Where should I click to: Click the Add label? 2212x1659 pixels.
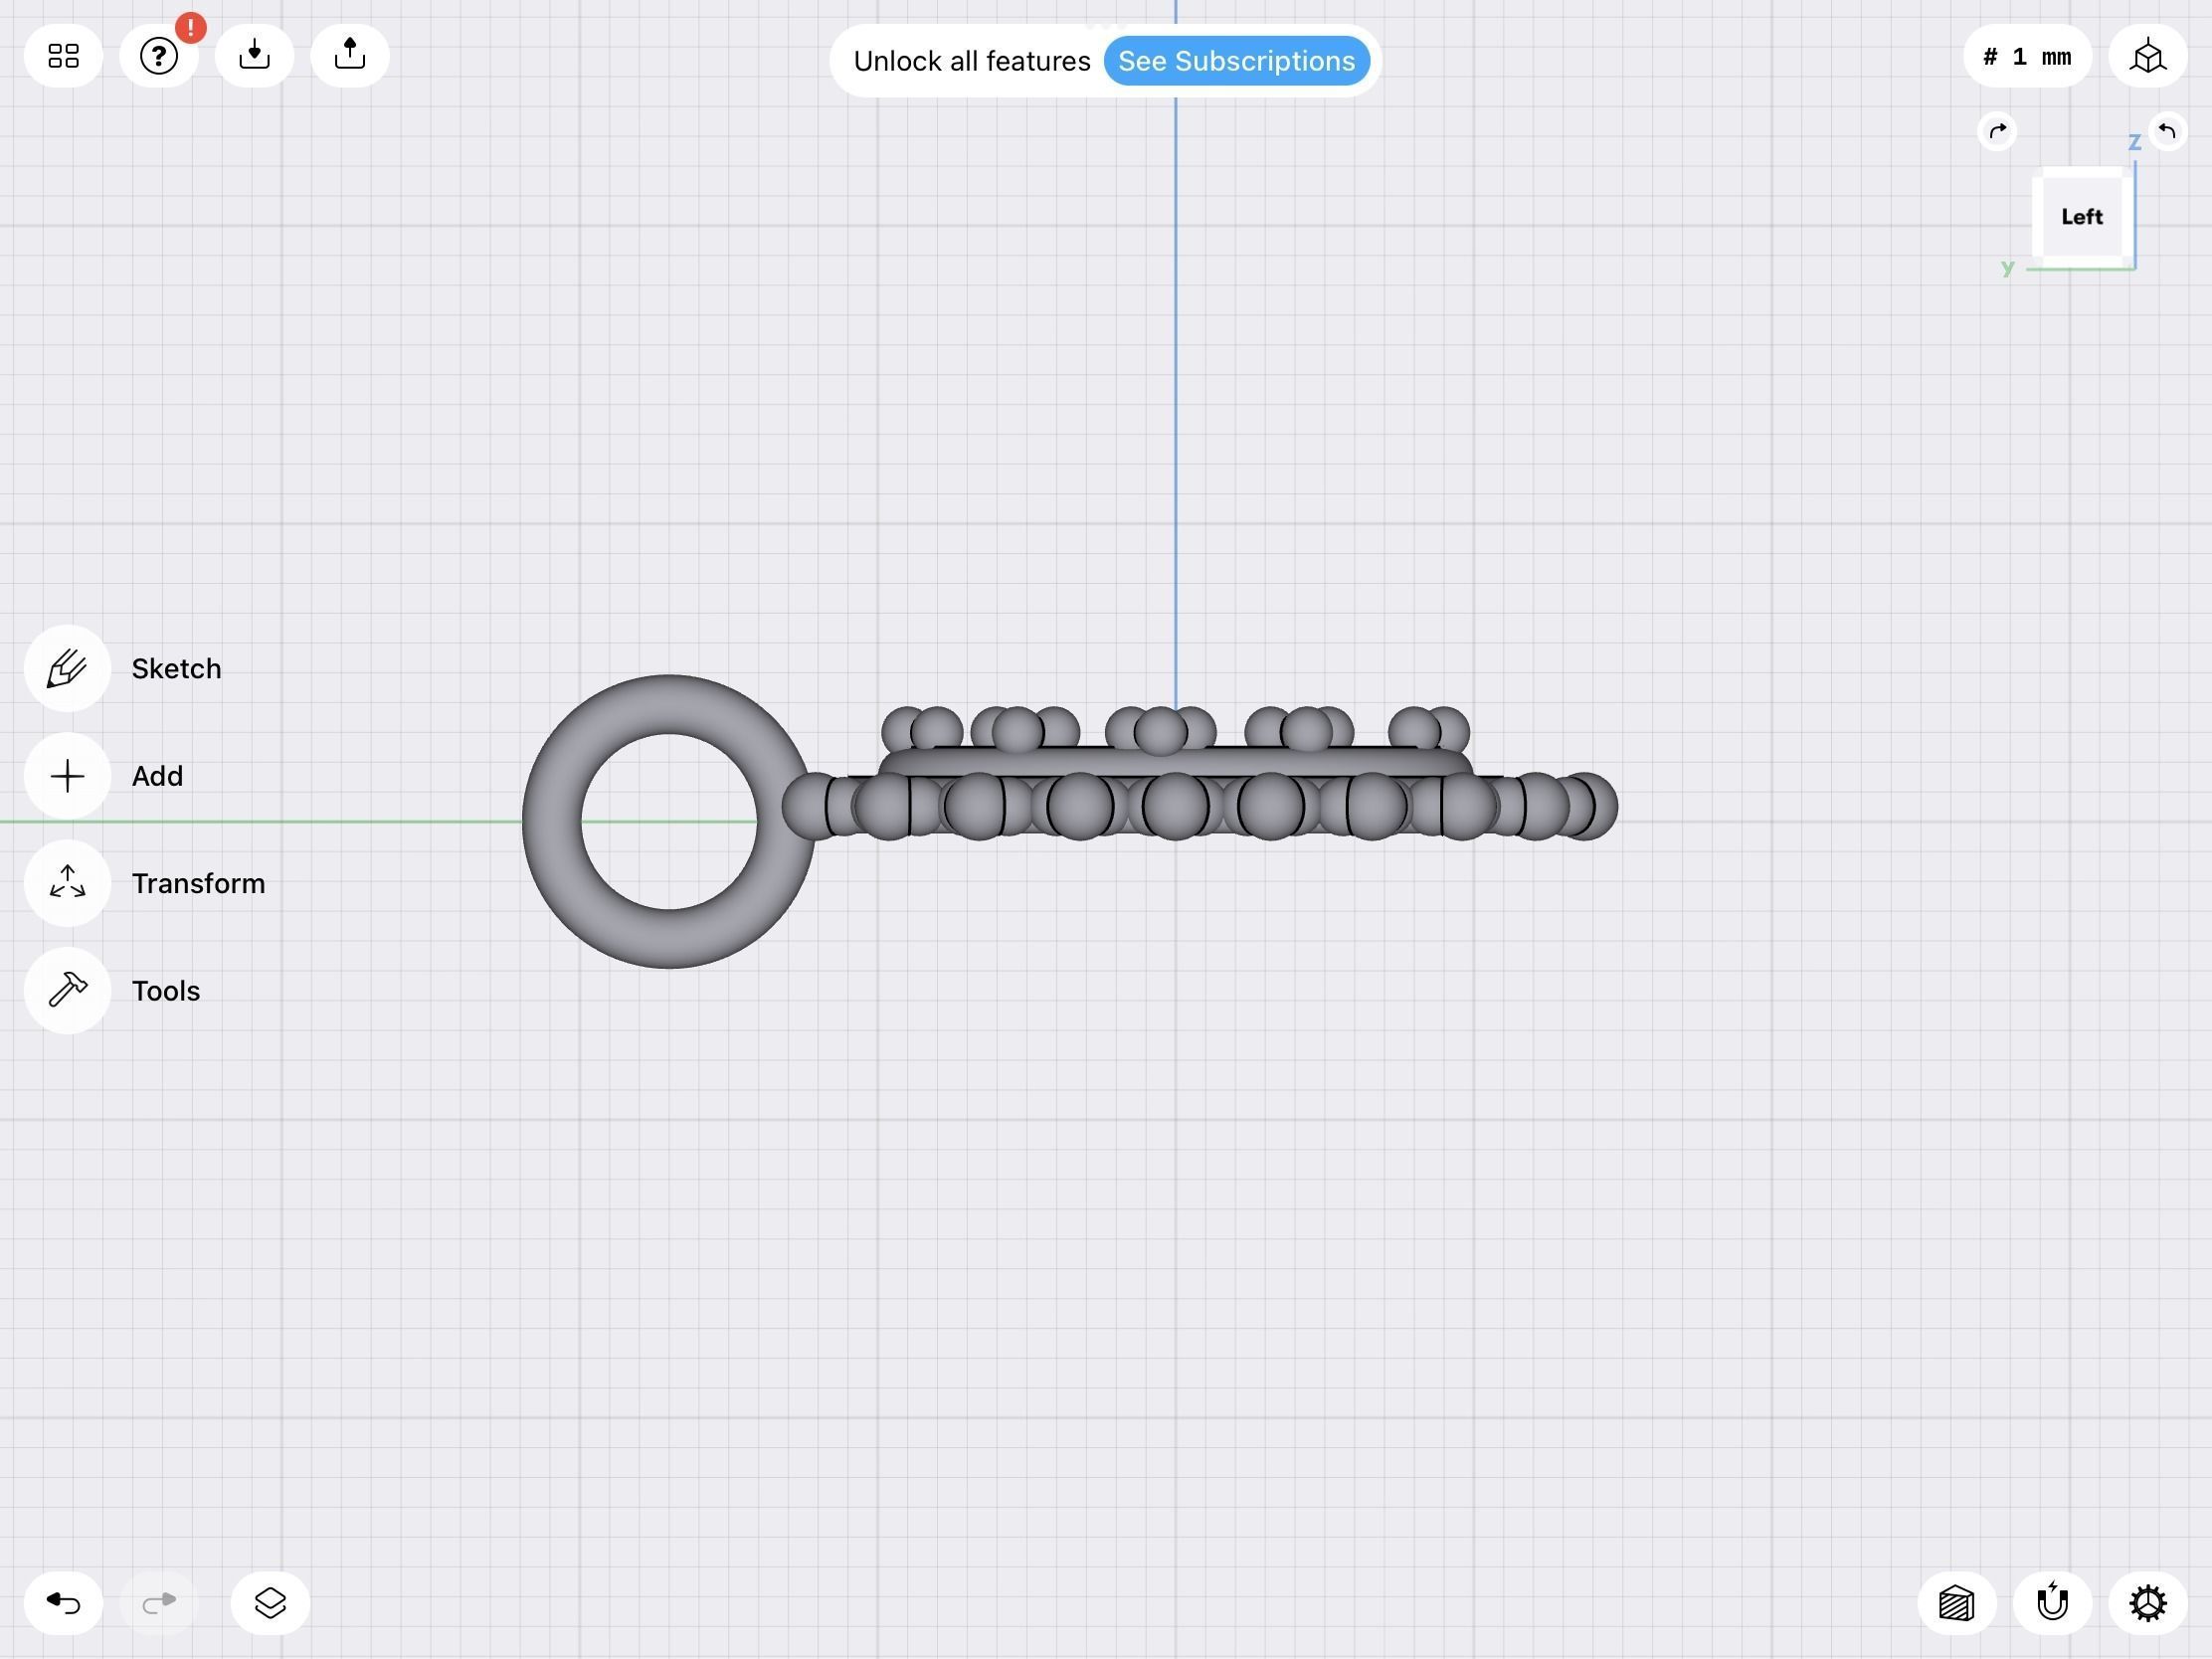point(157,776)
